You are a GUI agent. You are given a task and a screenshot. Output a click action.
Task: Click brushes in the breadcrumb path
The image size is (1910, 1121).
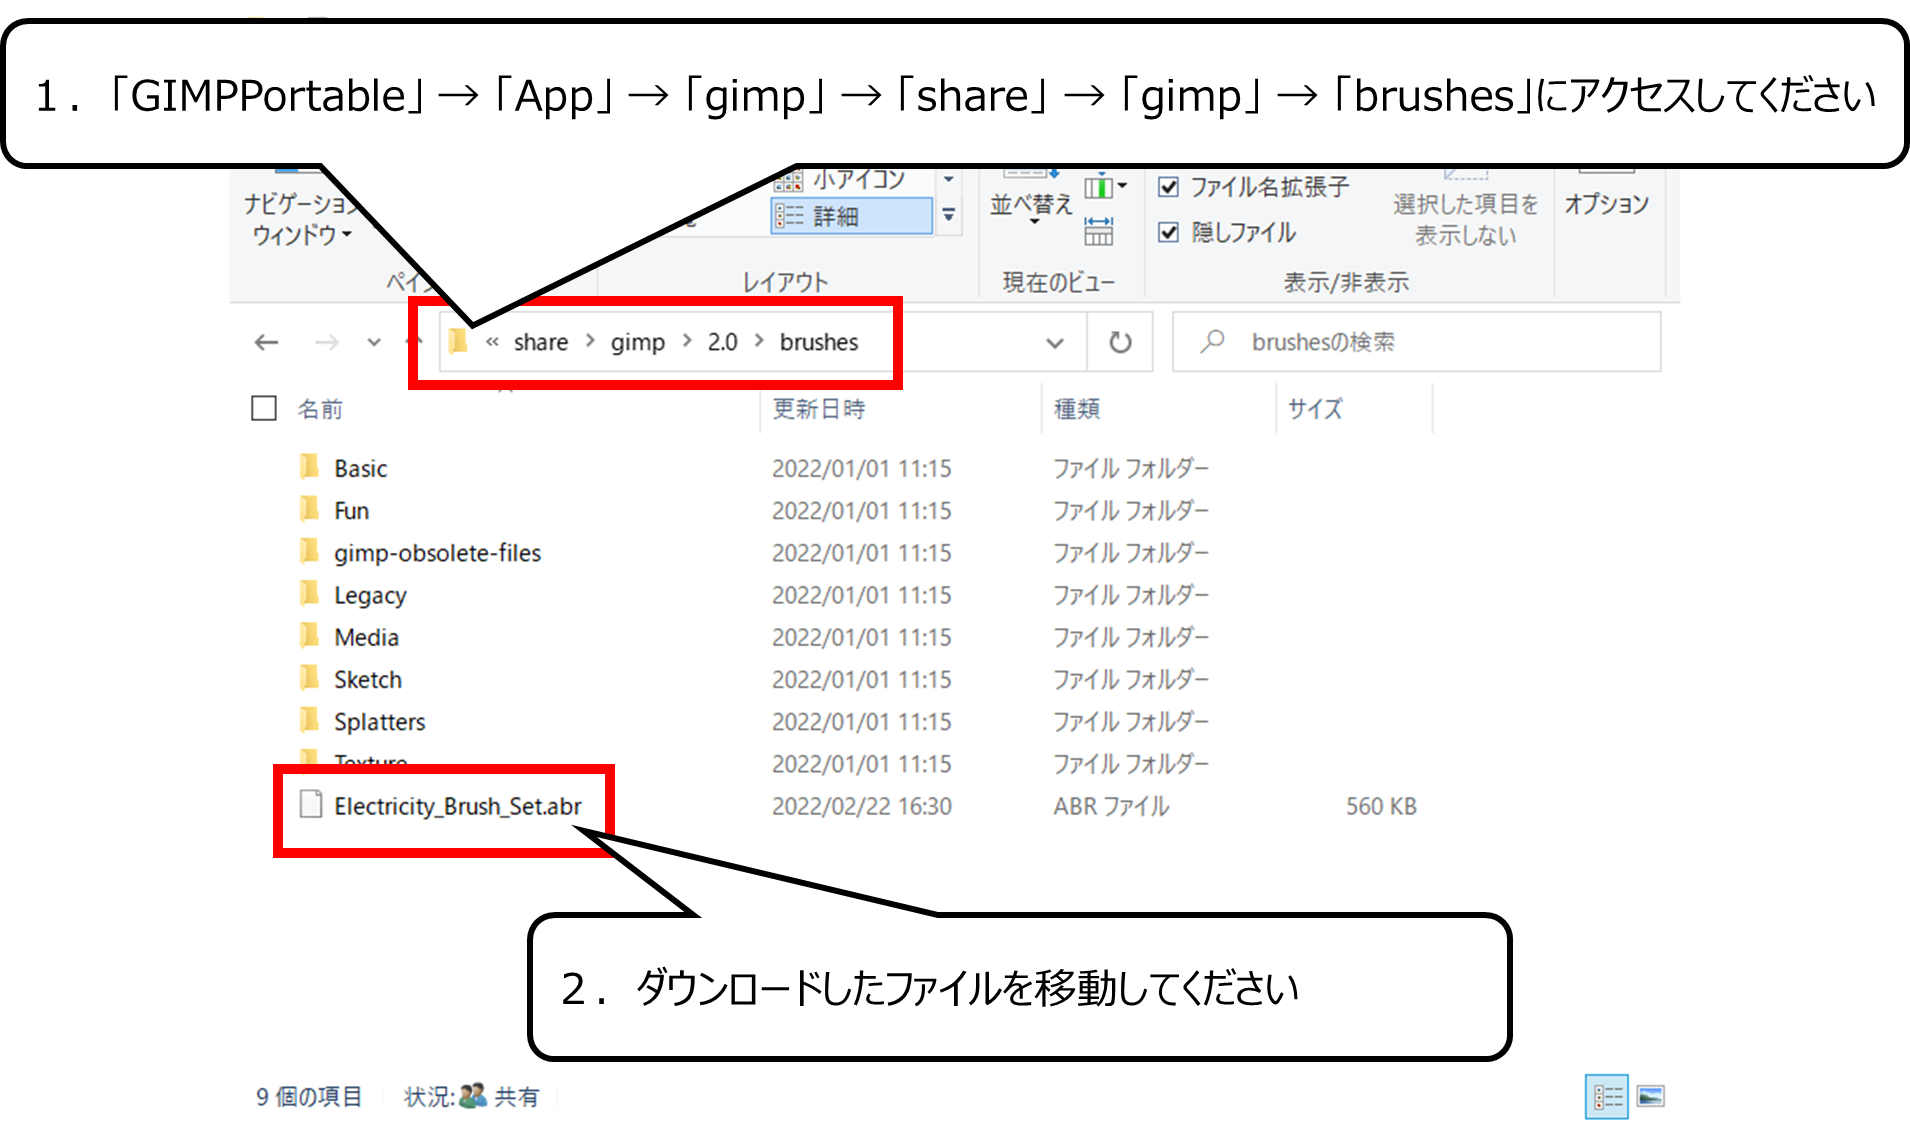[819, 342]
